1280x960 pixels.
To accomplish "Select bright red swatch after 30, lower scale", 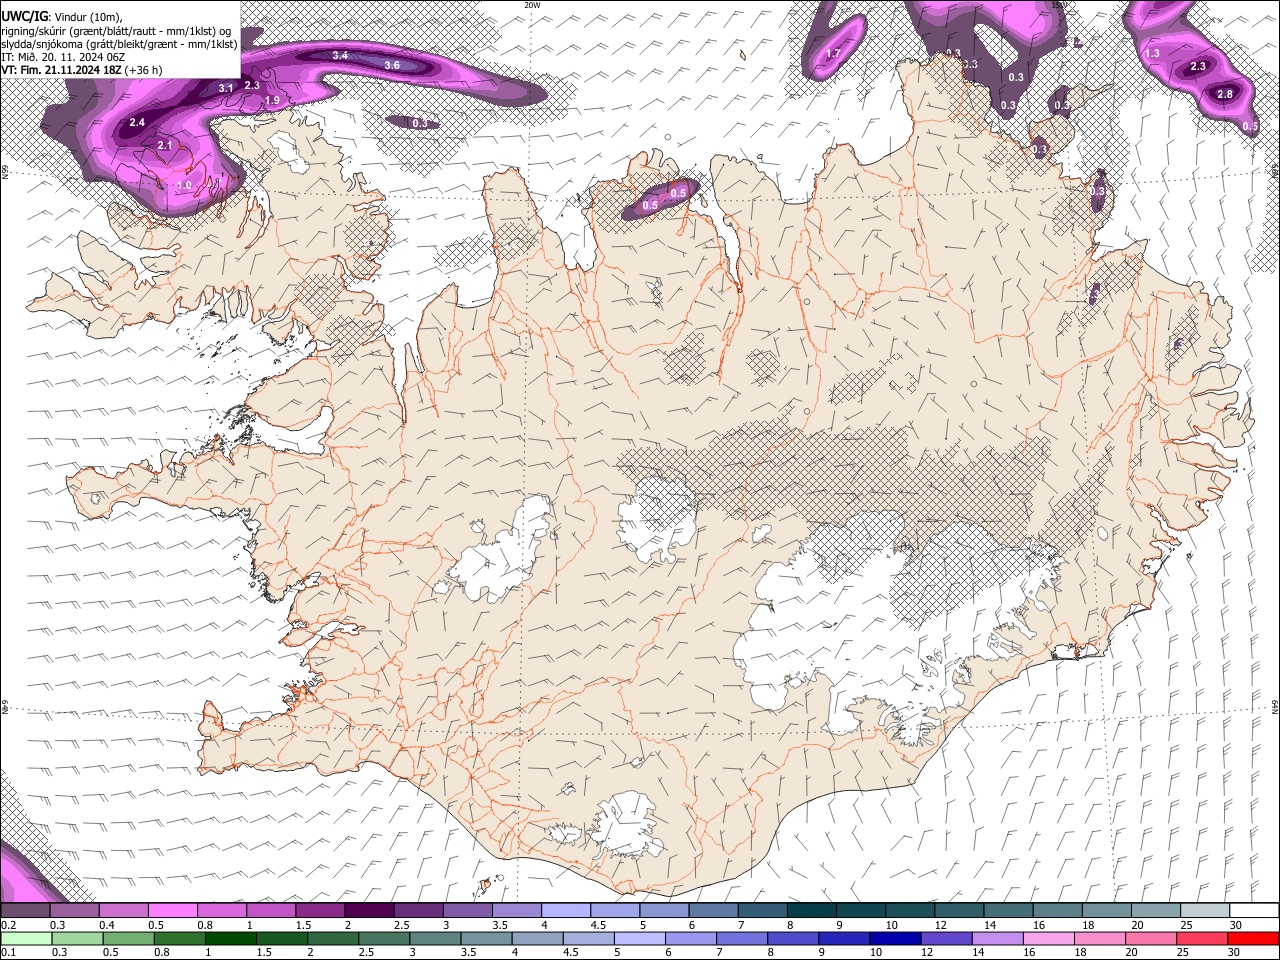I will tap(1254, 938).
